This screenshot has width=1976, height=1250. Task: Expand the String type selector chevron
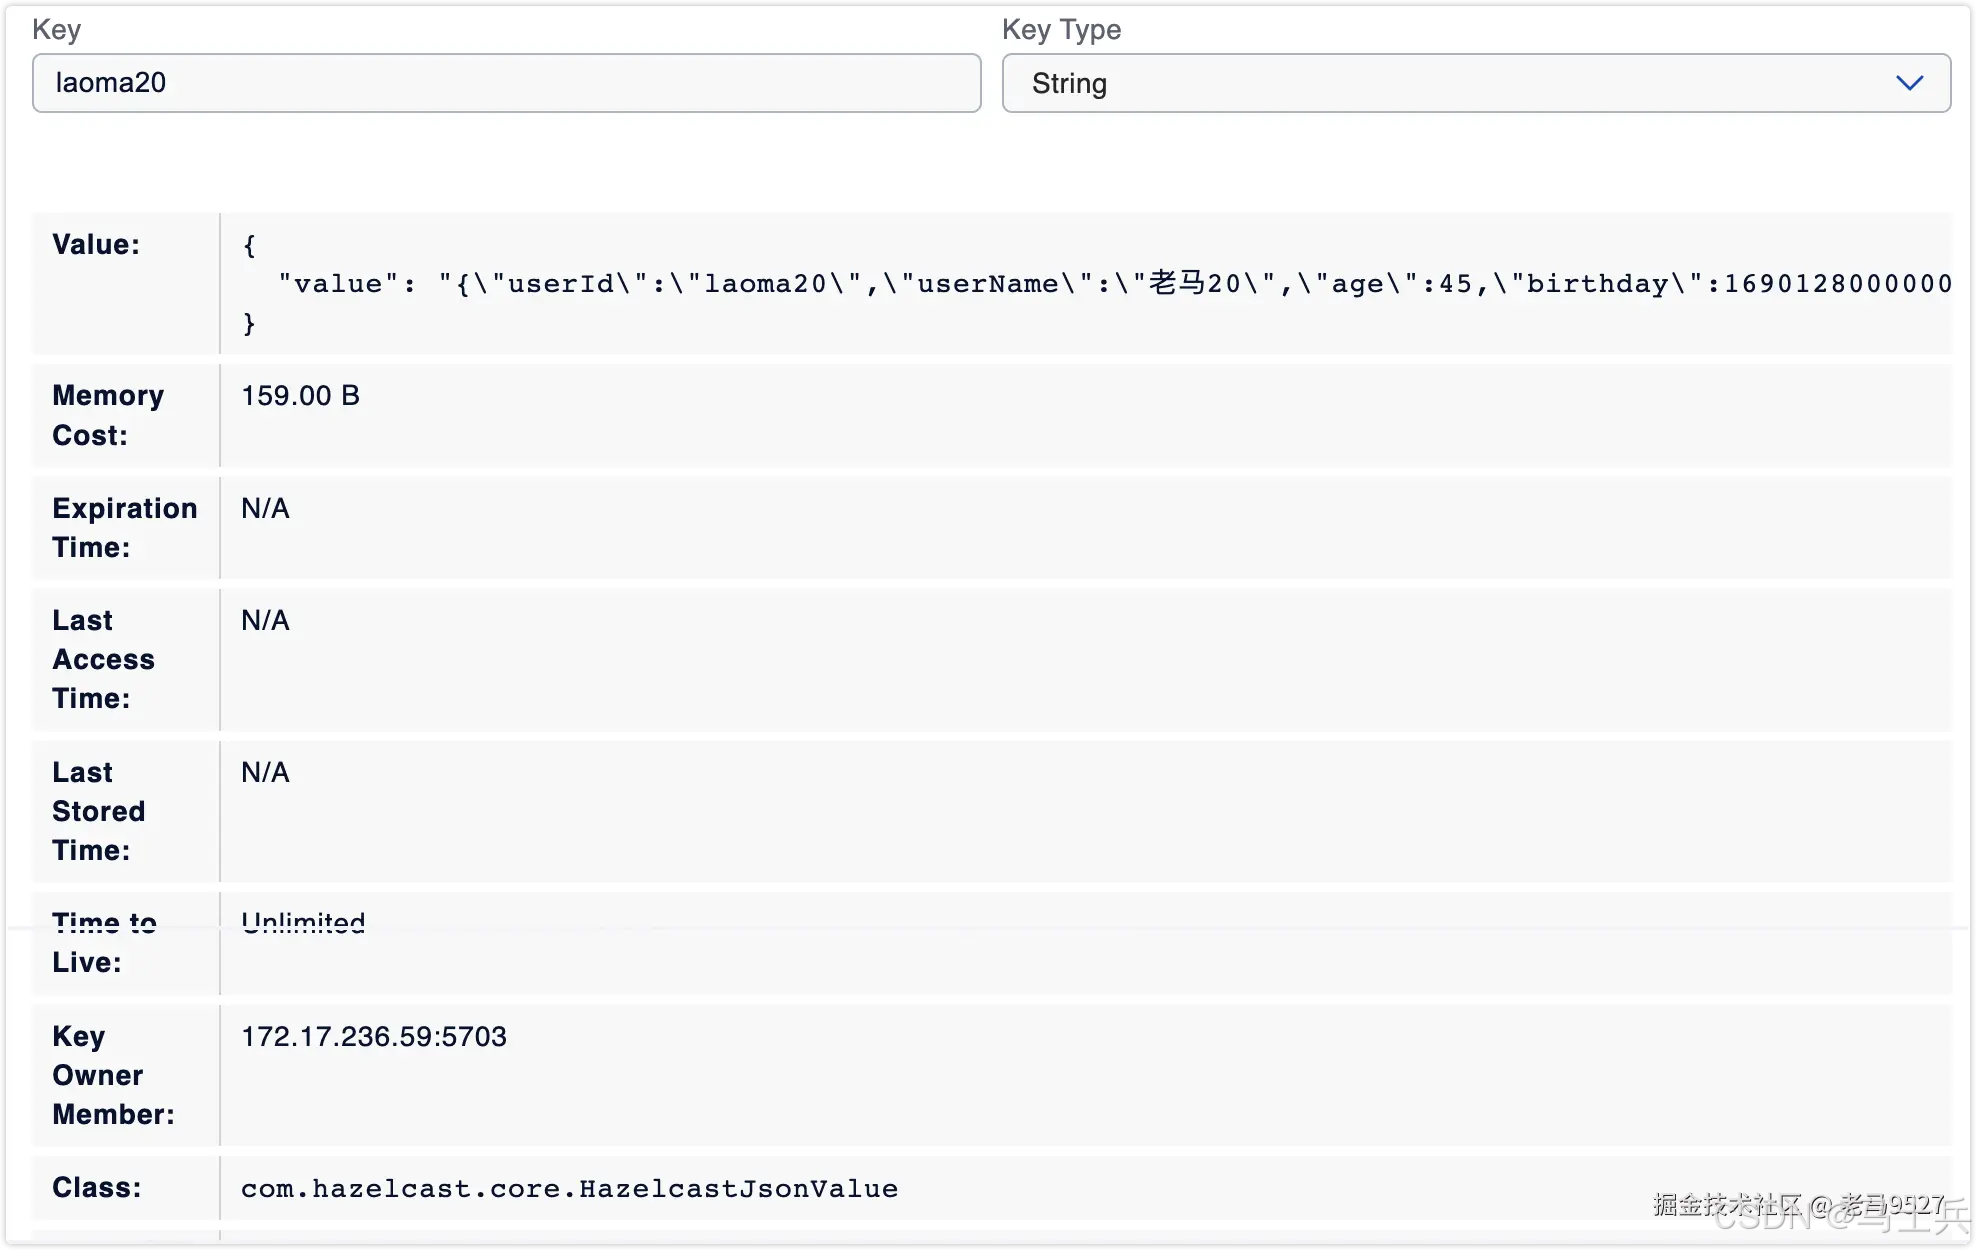point(1912,83)
